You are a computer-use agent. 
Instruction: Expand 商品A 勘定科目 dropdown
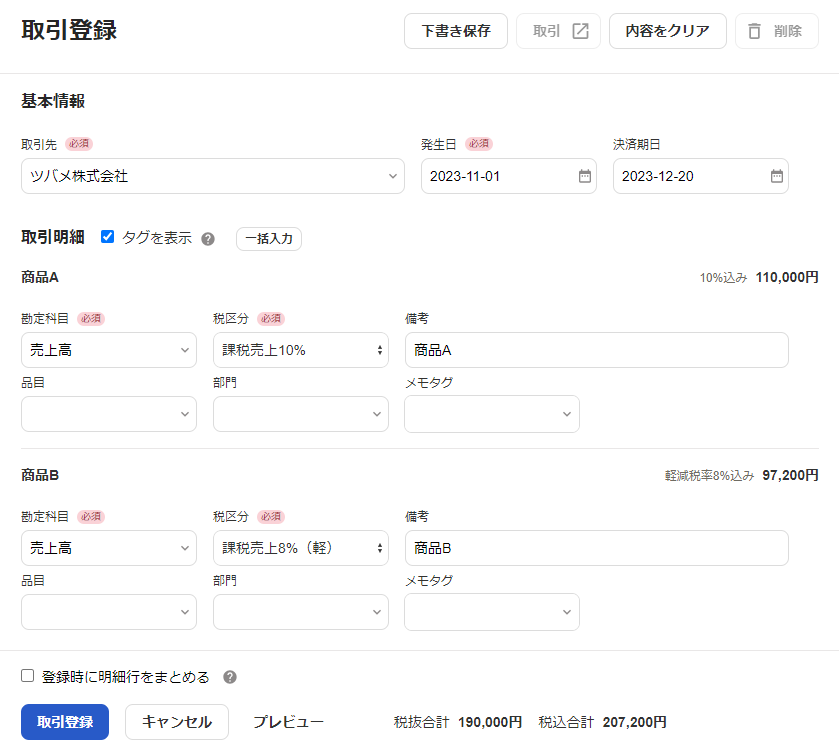click(x=109, y=350)
